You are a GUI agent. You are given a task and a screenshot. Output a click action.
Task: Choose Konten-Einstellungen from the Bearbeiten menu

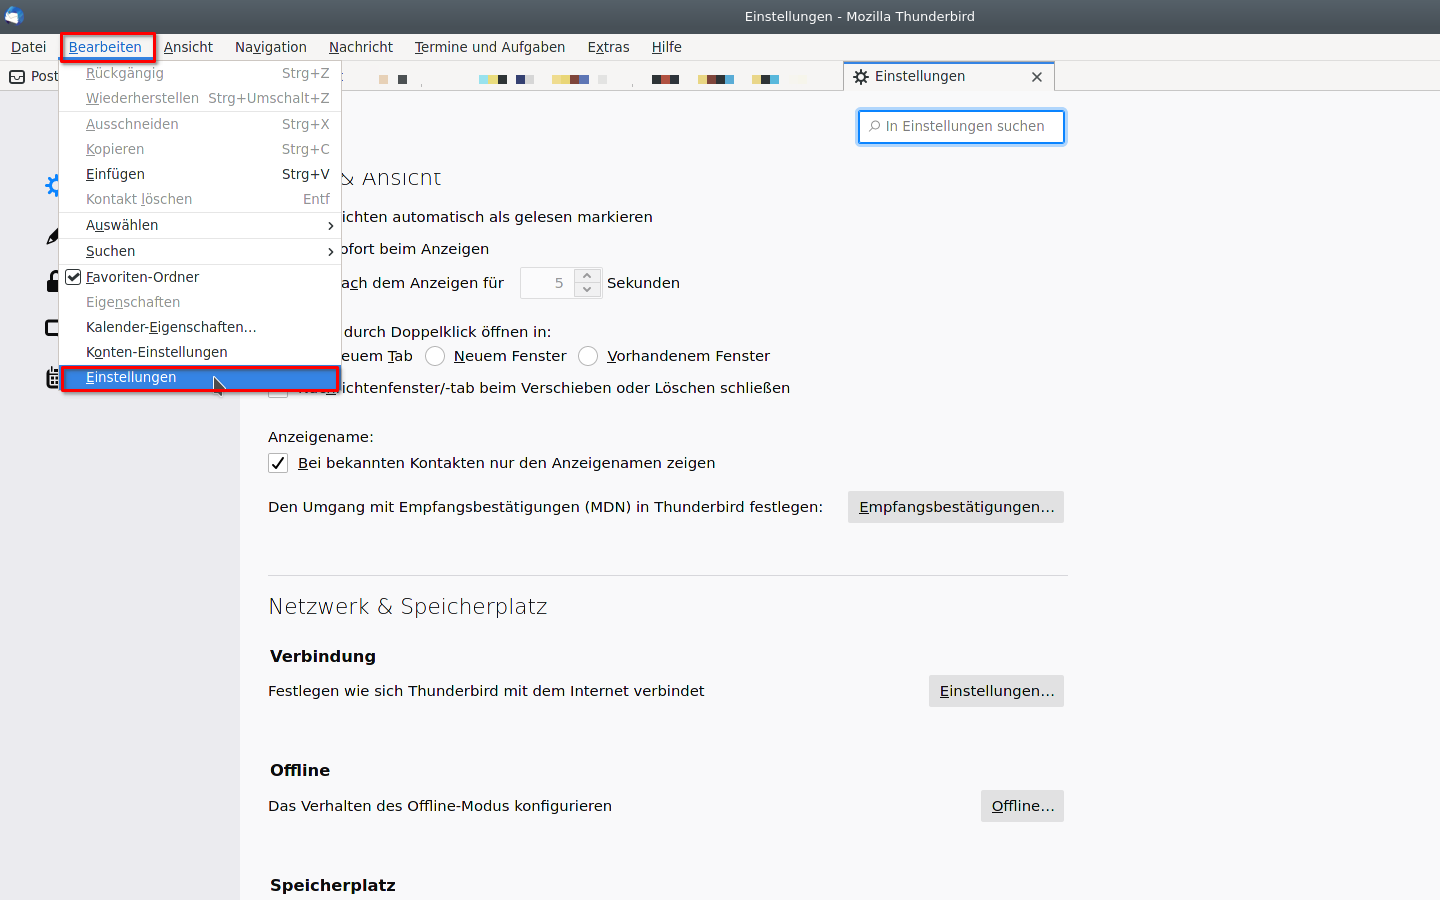pos(157,352)
